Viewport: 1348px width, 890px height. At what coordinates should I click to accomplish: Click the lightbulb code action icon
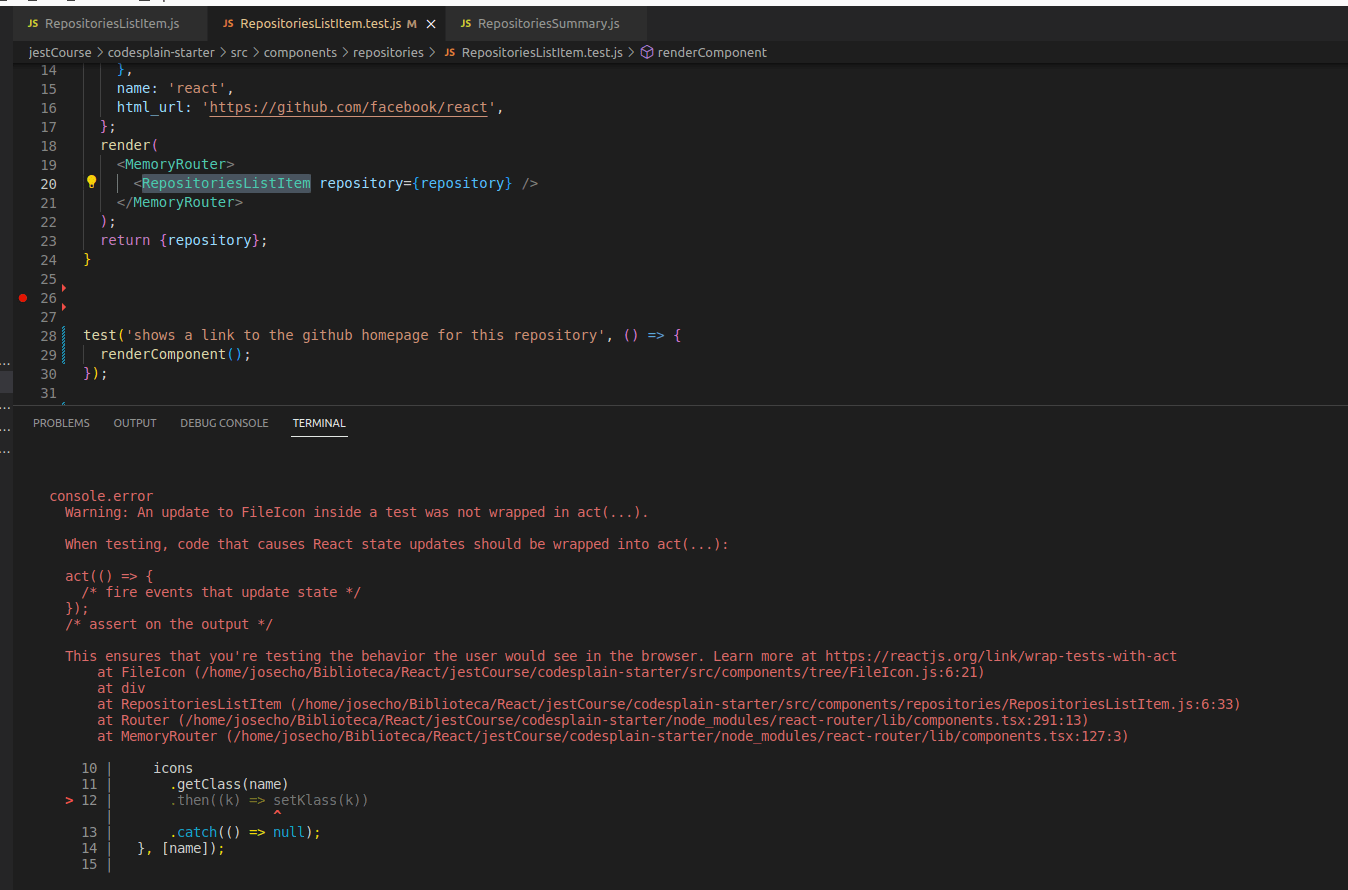pyautogui.click(x=91, y=183)
